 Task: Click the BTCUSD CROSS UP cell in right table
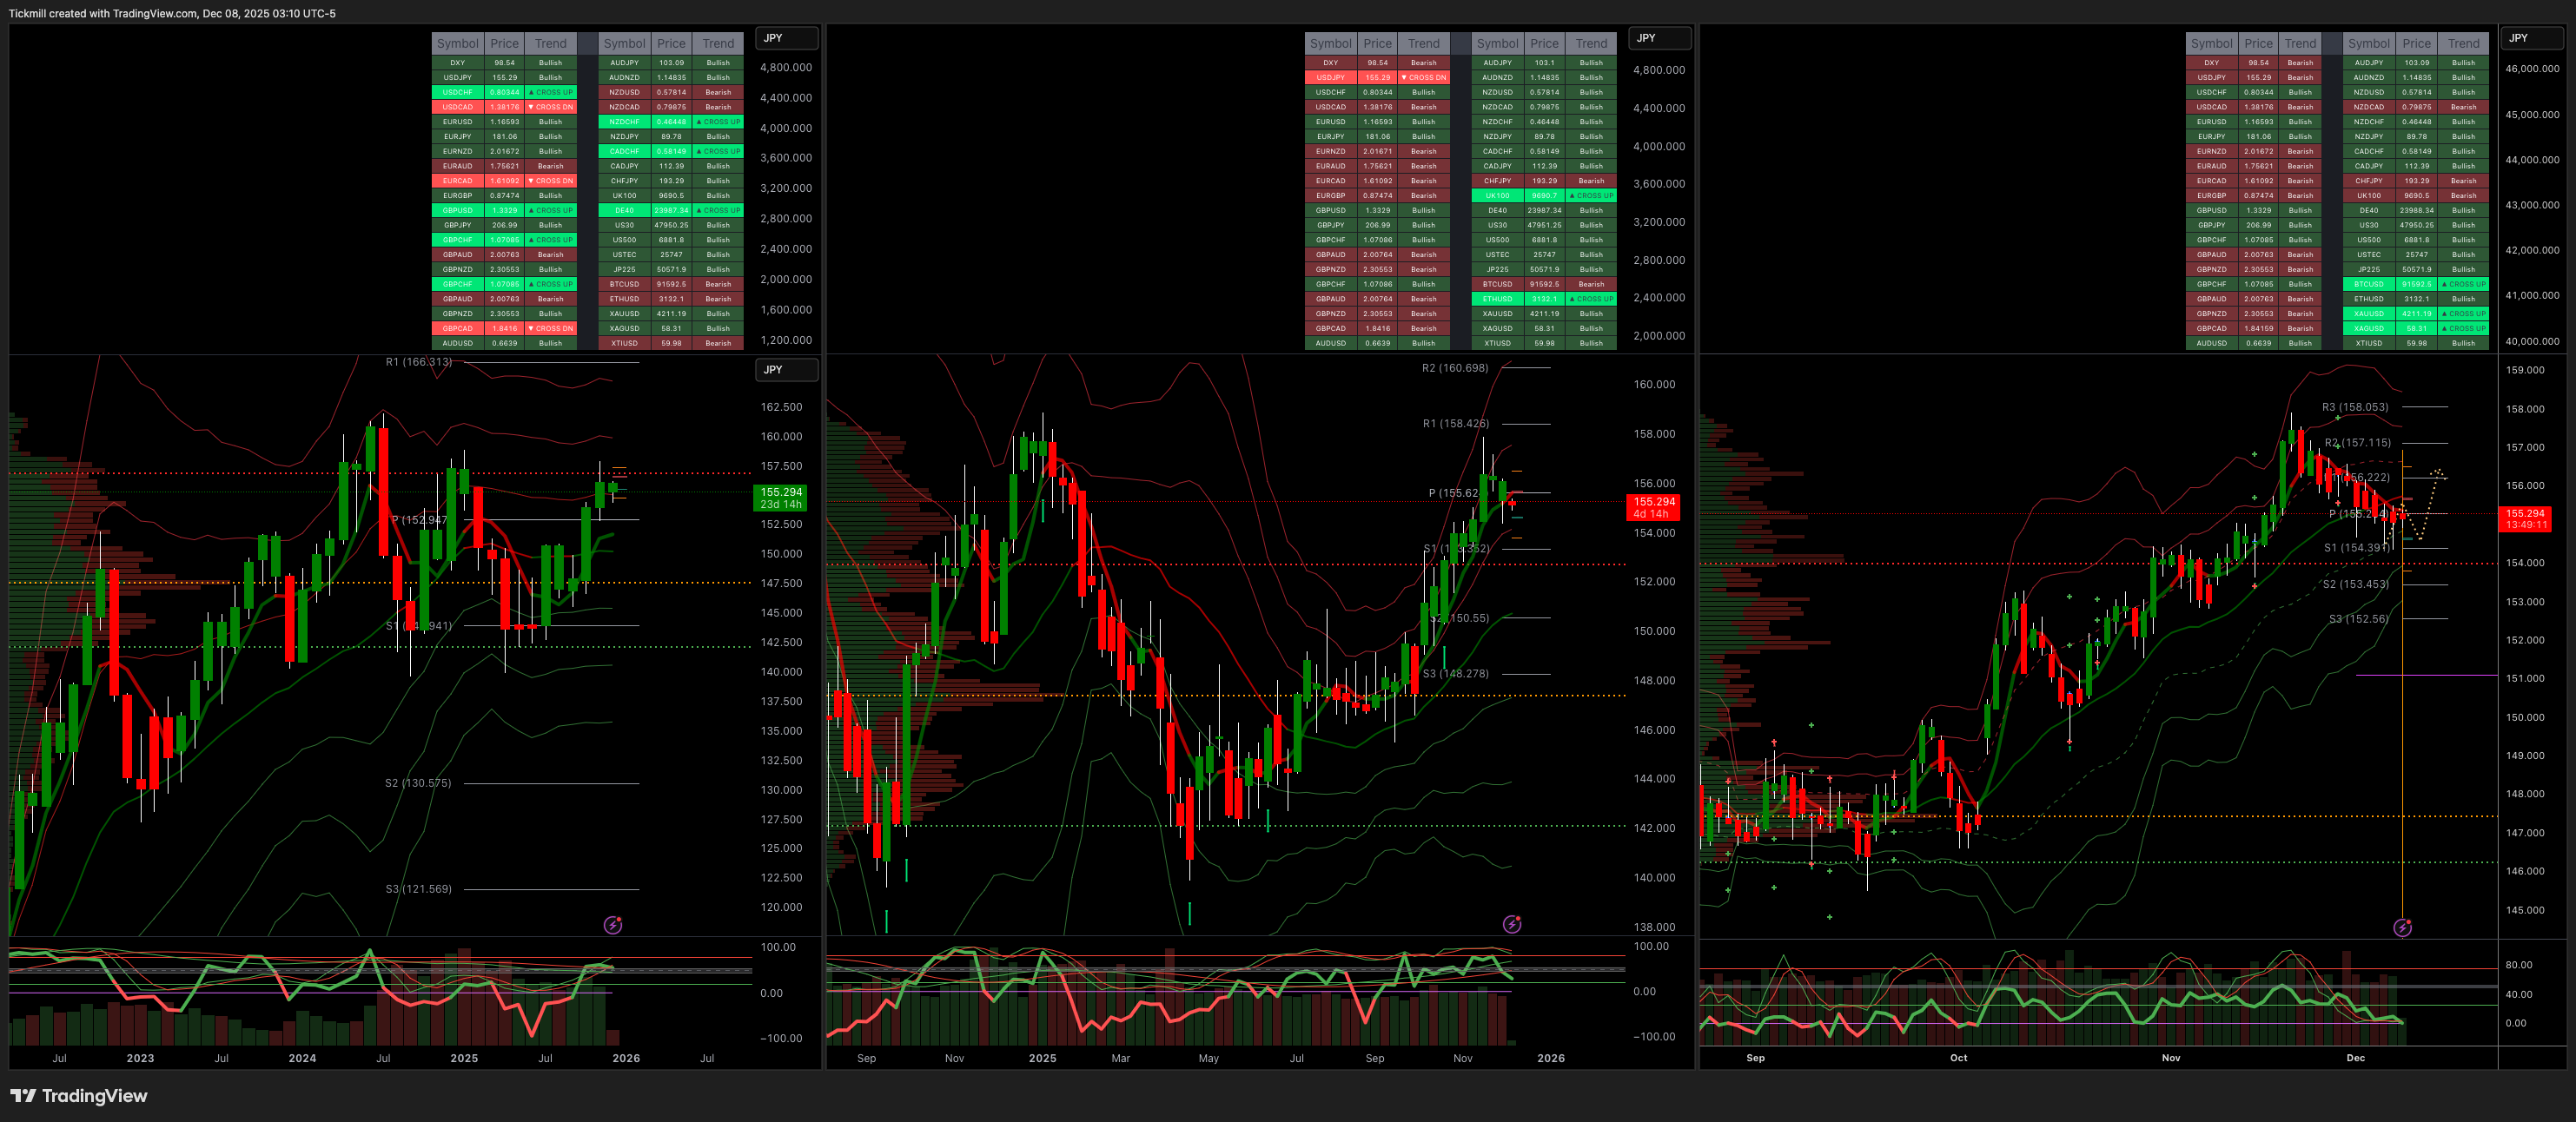pyautogui.click(x=2463, y=284)
